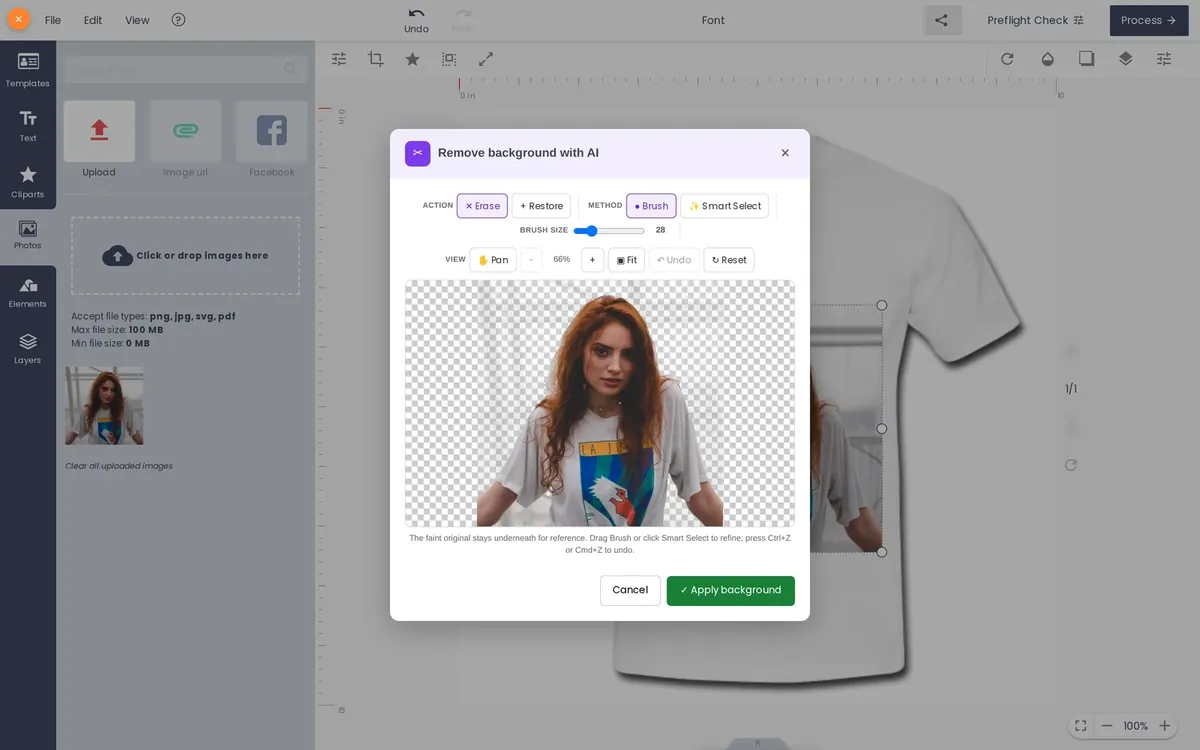The image size is (1200, 750).
Task: Click the fullscreen icon at bottom right
Action: 1081,726
